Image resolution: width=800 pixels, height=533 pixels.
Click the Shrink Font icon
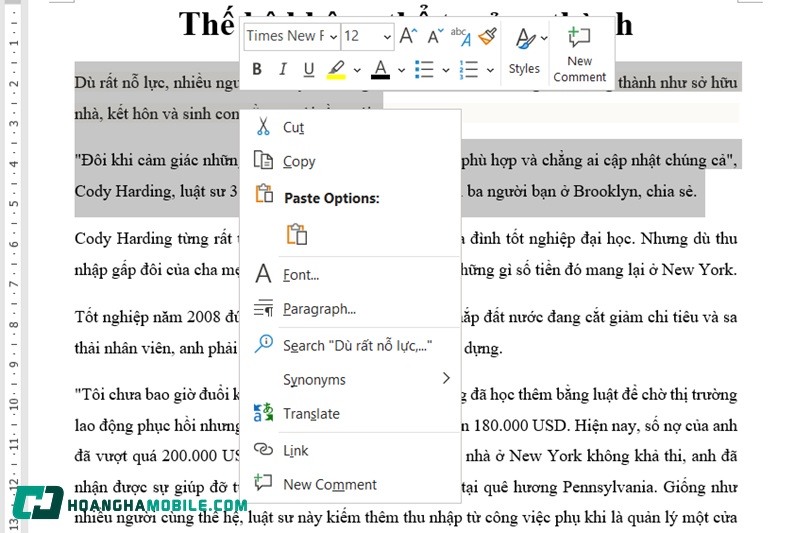435,36
